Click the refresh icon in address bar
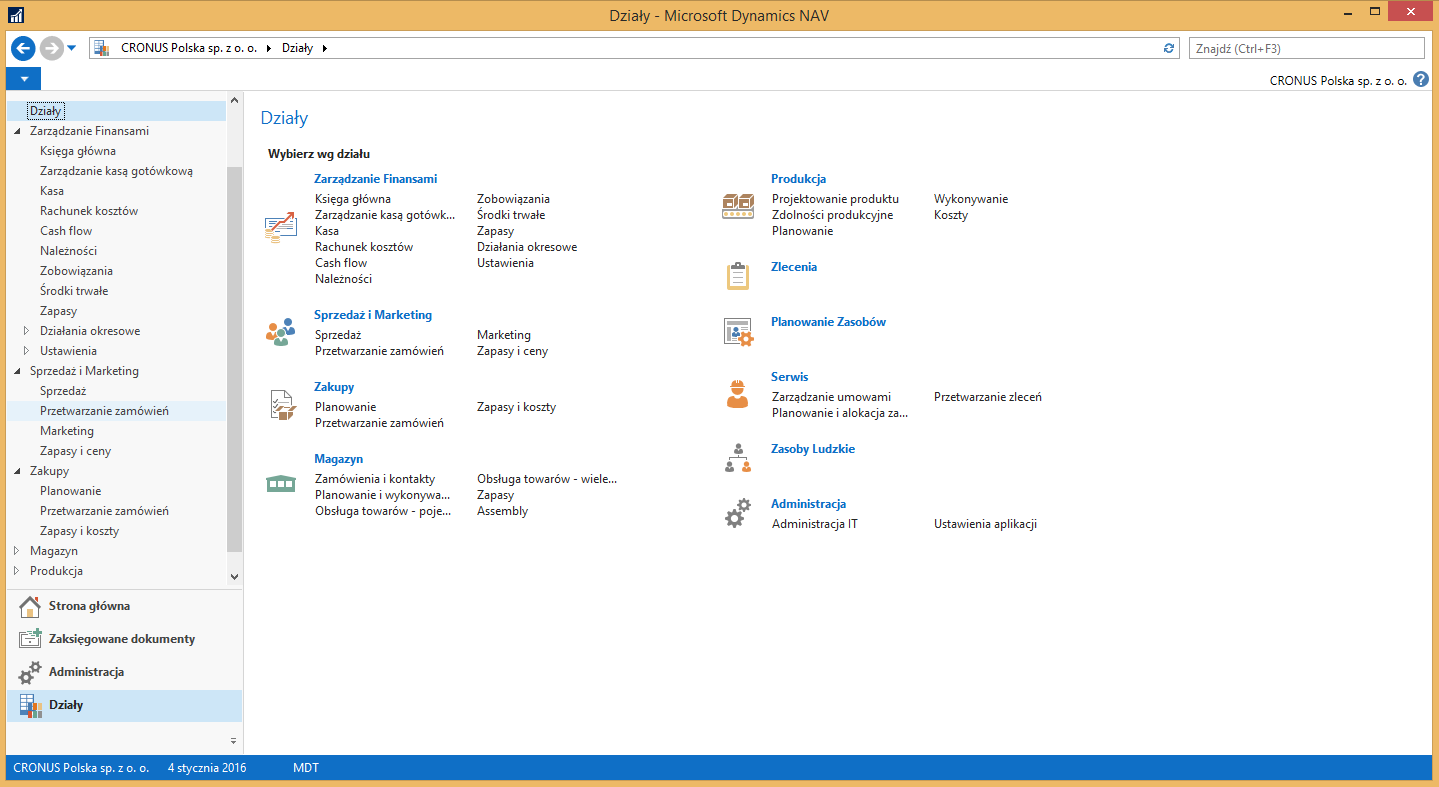The width and height of the screenshot is (1439, 787). (x=1169, y=48)
